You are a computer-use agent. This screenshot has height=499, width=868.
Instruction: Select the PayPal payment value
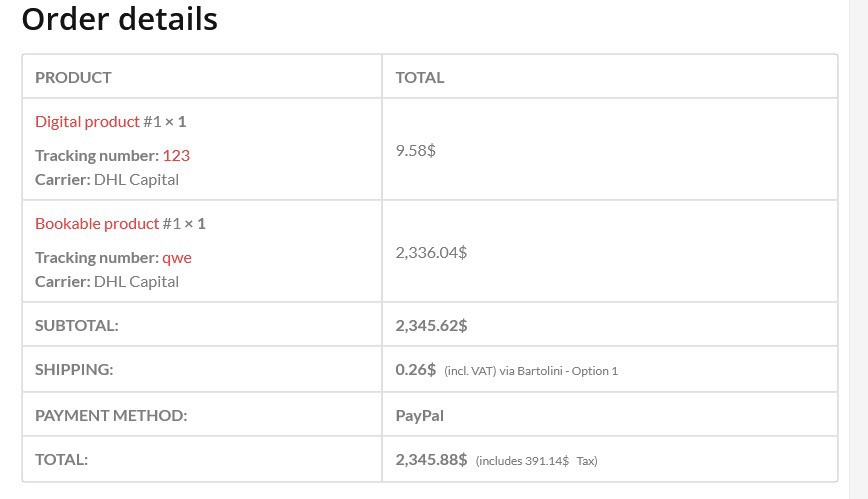[419, 415]
